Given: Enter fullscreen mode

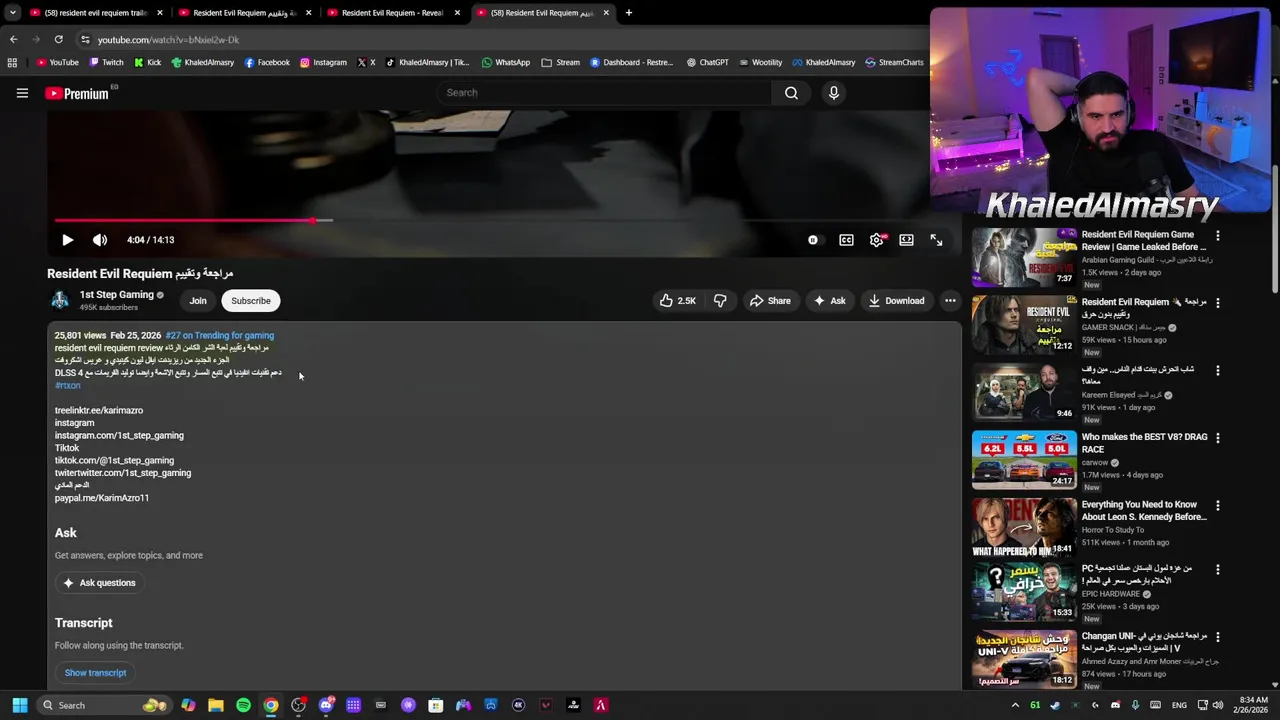Looking at the screenshot, I should (x=936, y=240).
